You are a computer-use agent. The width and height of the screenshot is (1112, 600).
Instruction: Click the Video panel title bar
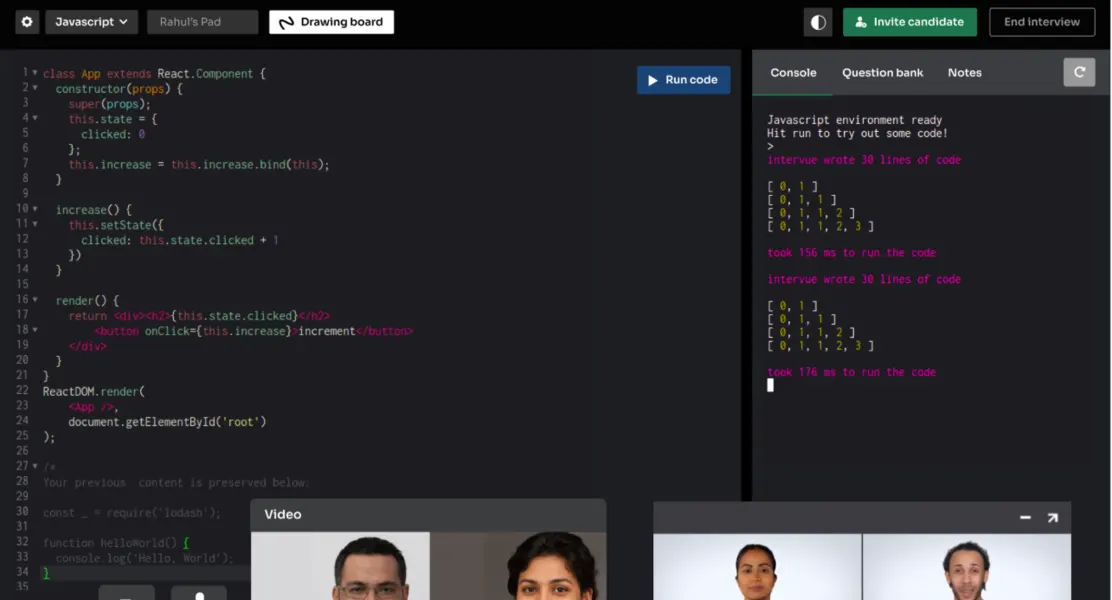[428, 515]
